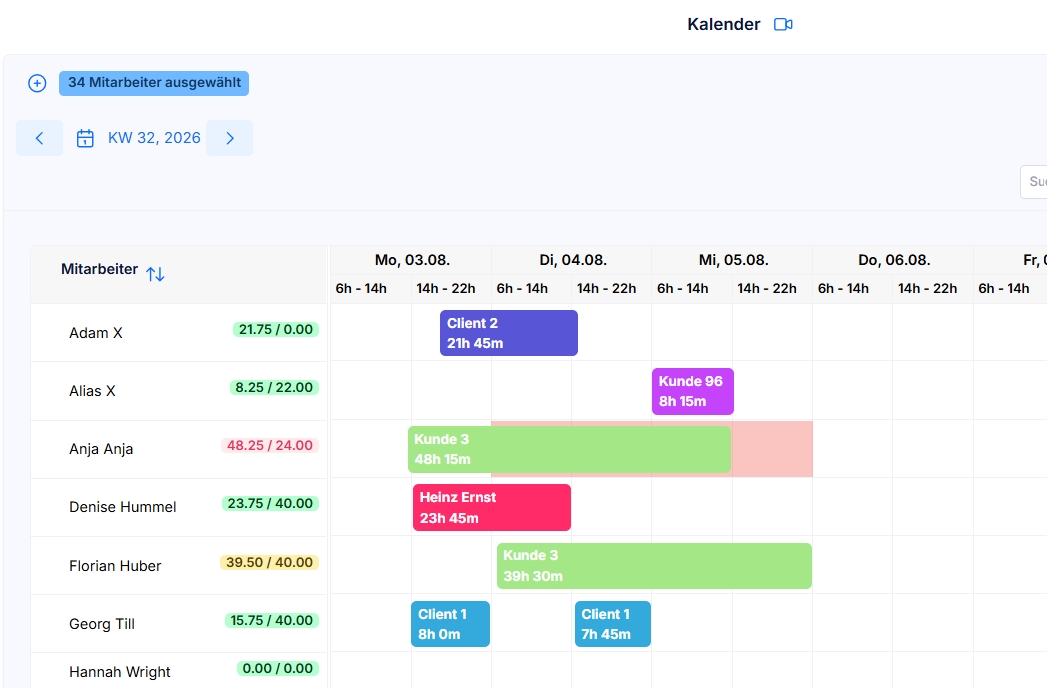Select Adam X's Client 2 shift block
This screenshot has width=1047, height=688.
(x=509, y=333)
